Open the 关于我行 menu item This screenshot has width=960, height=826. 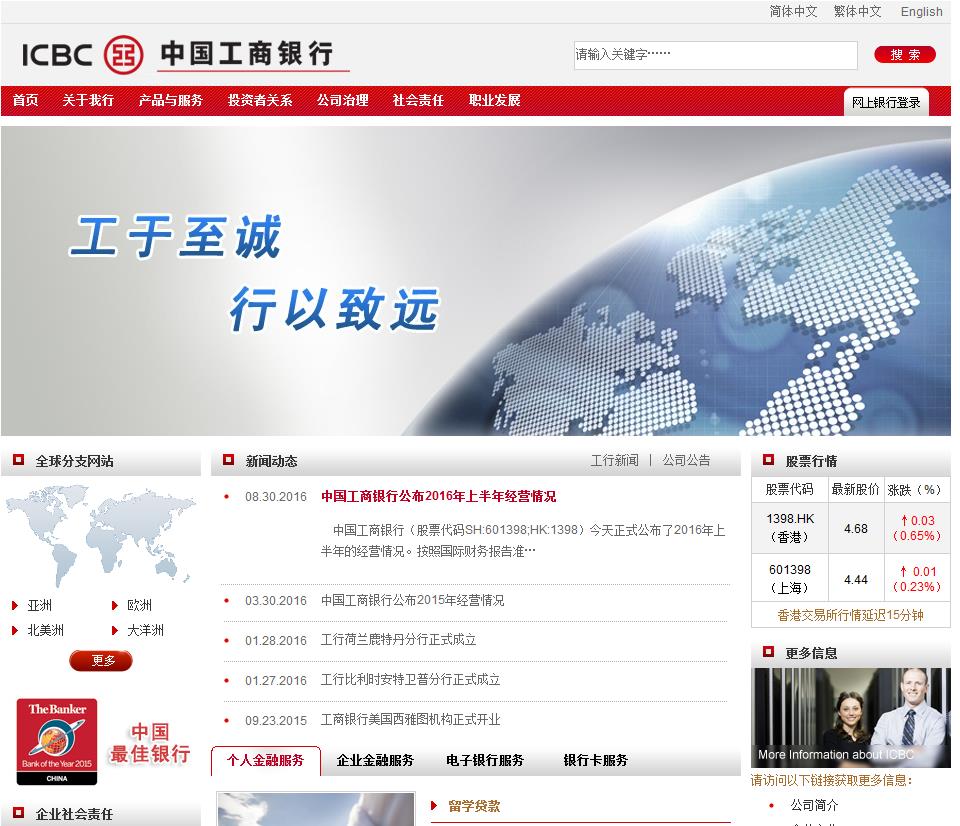point(88,100)
